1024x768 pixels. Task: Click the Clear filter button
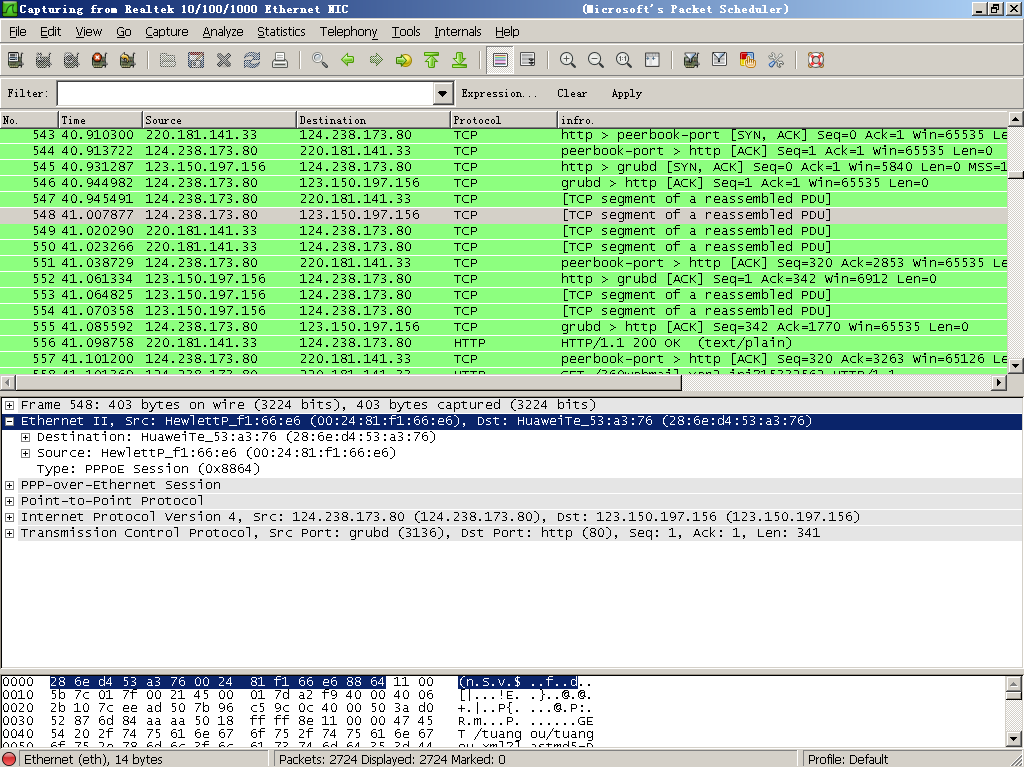572,93
